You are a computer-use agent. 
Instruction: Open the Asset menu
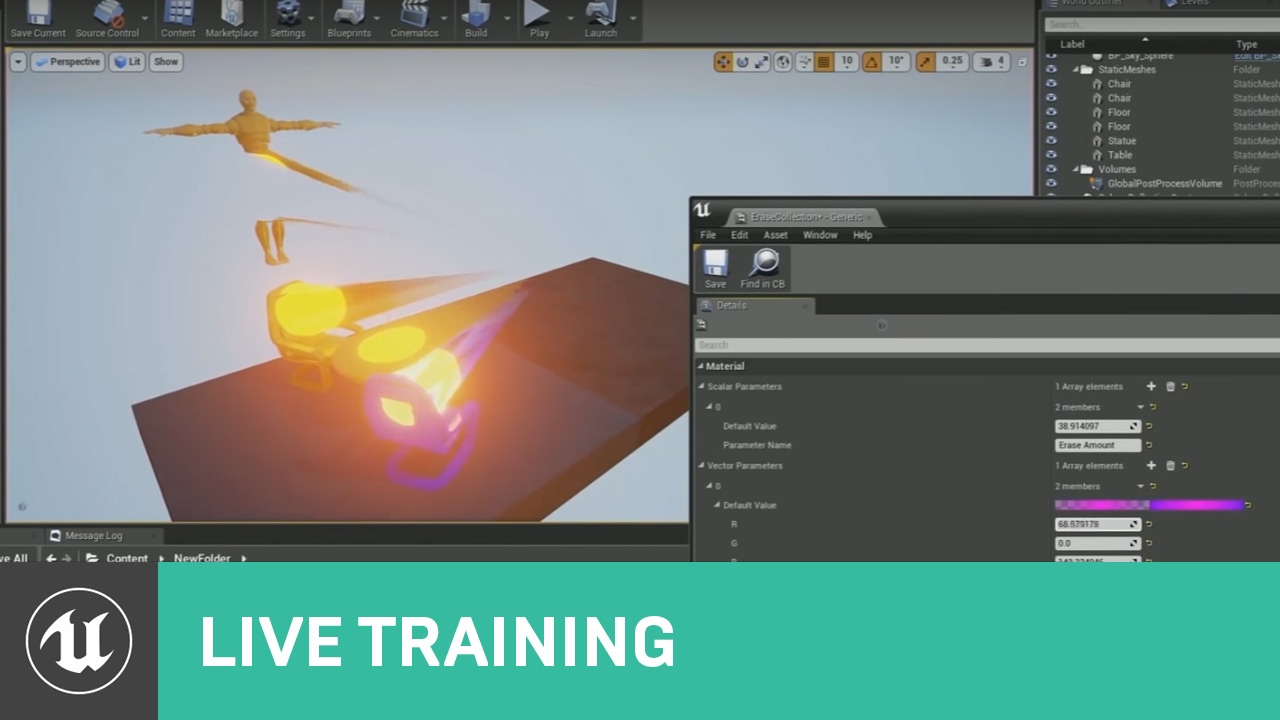(x=776, y=235)
